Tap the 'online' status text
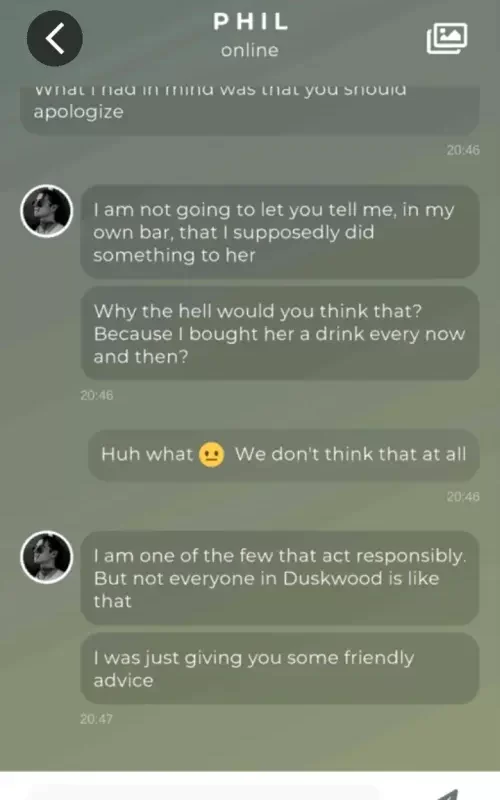 coord(250,50)
